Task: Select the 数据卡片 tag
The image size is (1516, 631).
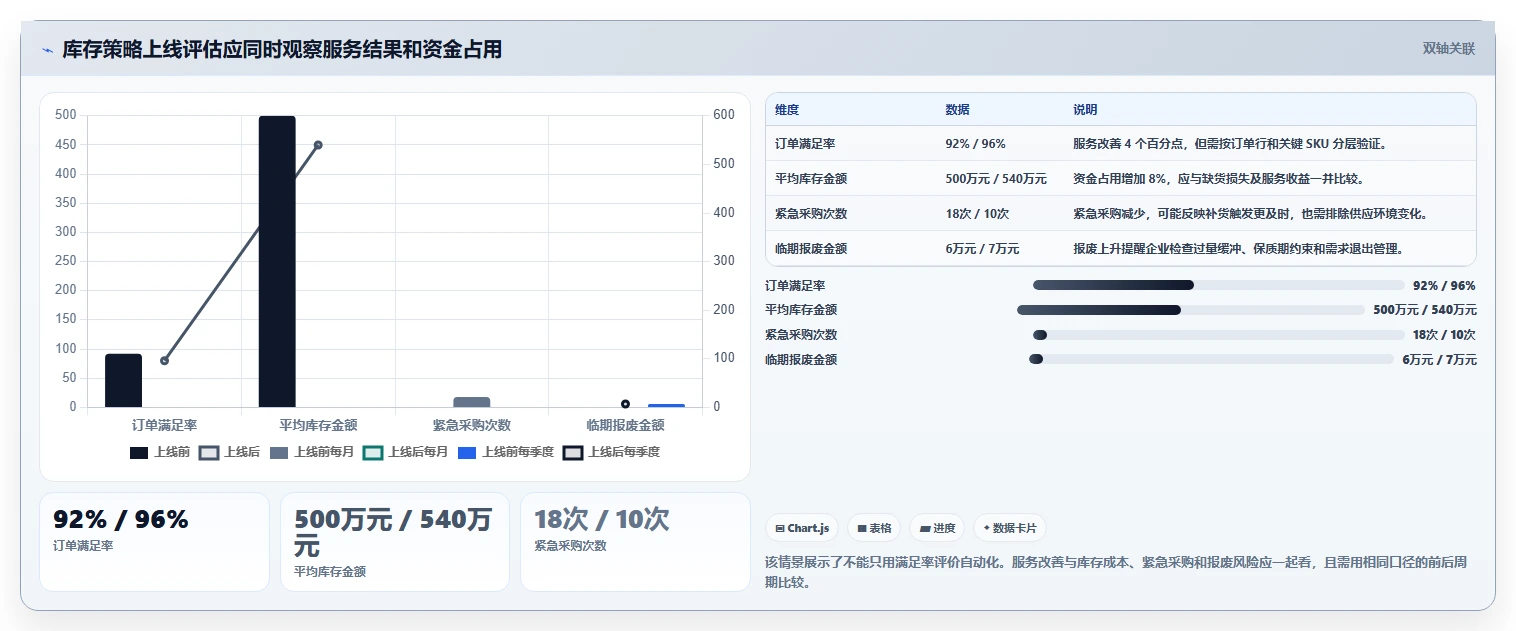Action: 1010,528
